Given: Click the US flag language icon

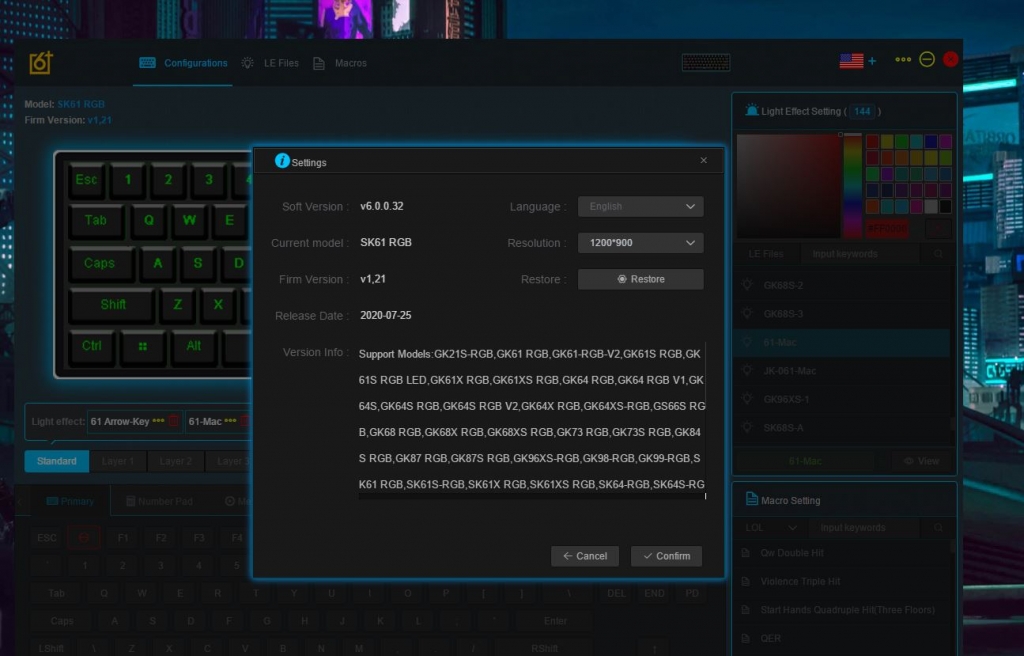Looking at the screenshot, I should [x=851, y=61].
